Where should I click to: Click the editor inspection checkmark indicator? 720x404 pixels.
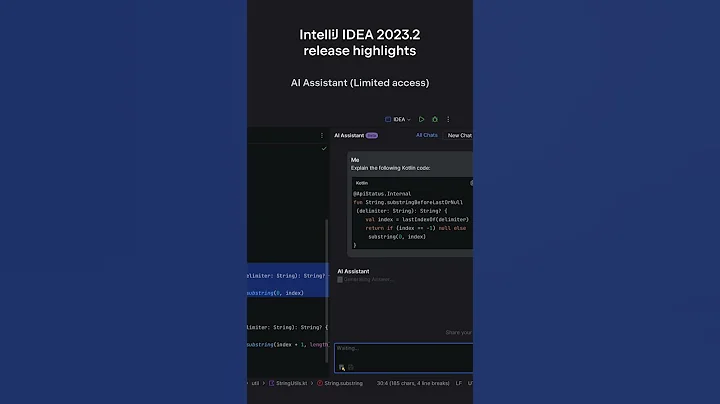(324, 149)
